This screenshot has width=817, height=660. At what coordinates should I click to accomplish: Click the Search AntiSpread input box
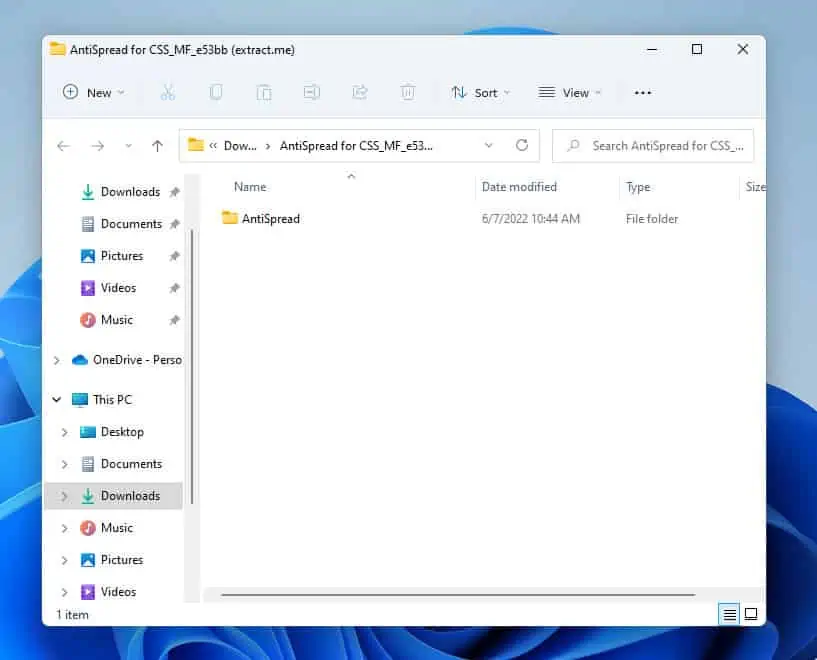(653, 146)
